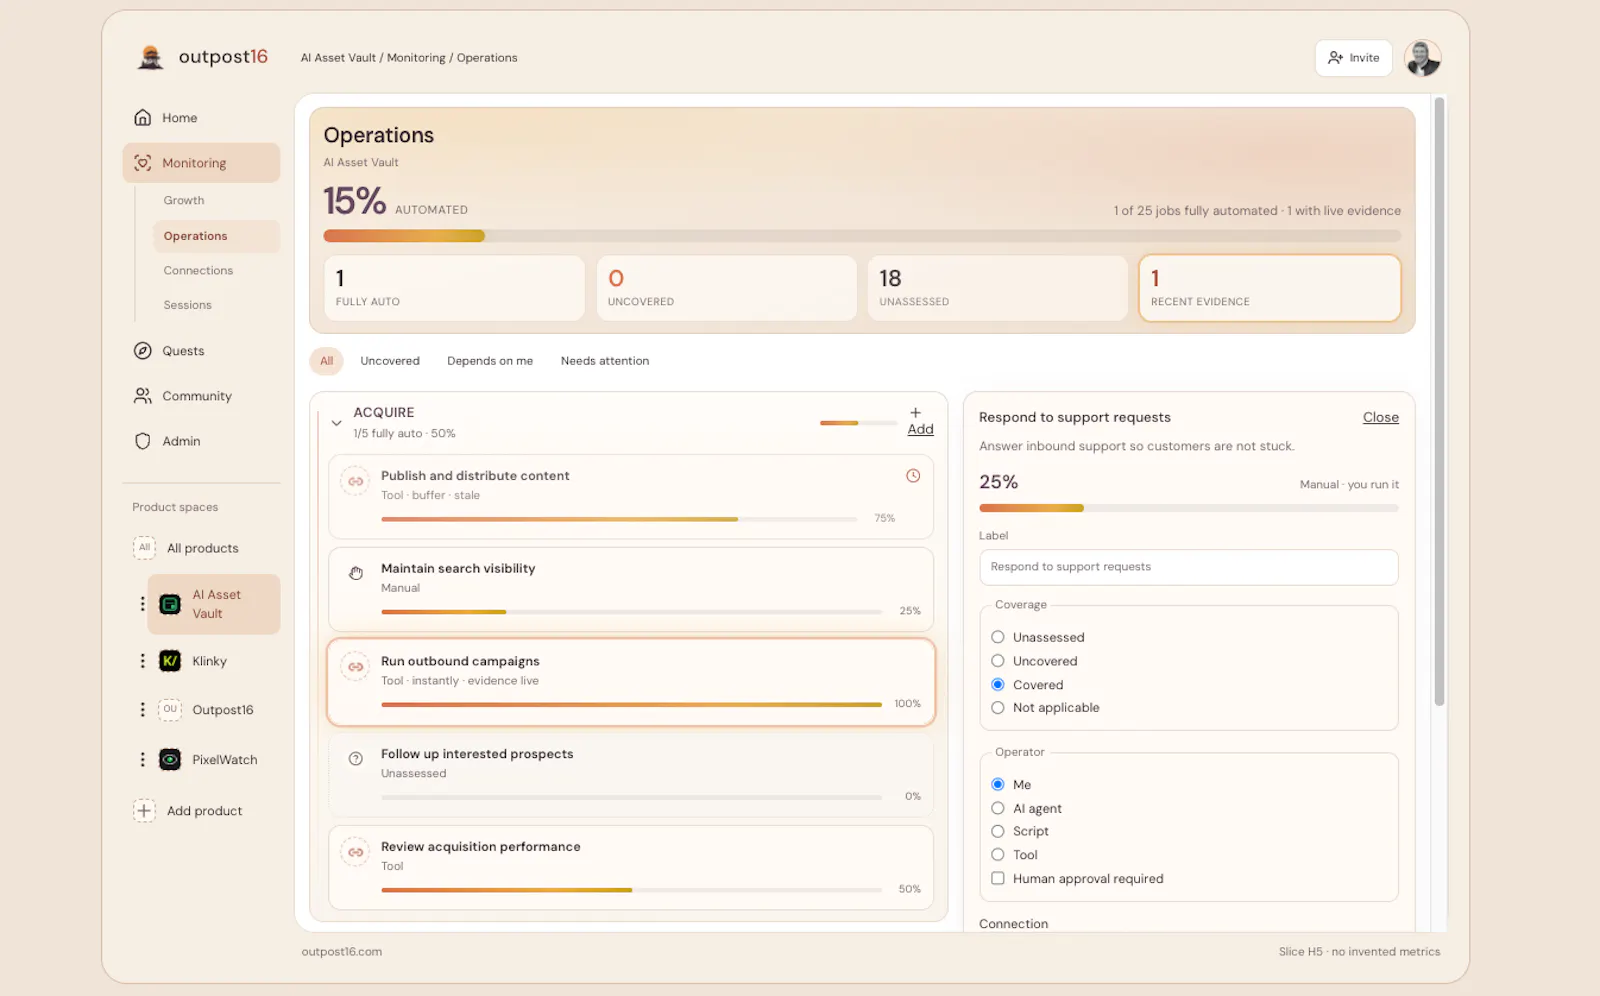Open the Home sidebar icon
The height and width of the screenshot is (996, 1600).
[x=143, y=117]
